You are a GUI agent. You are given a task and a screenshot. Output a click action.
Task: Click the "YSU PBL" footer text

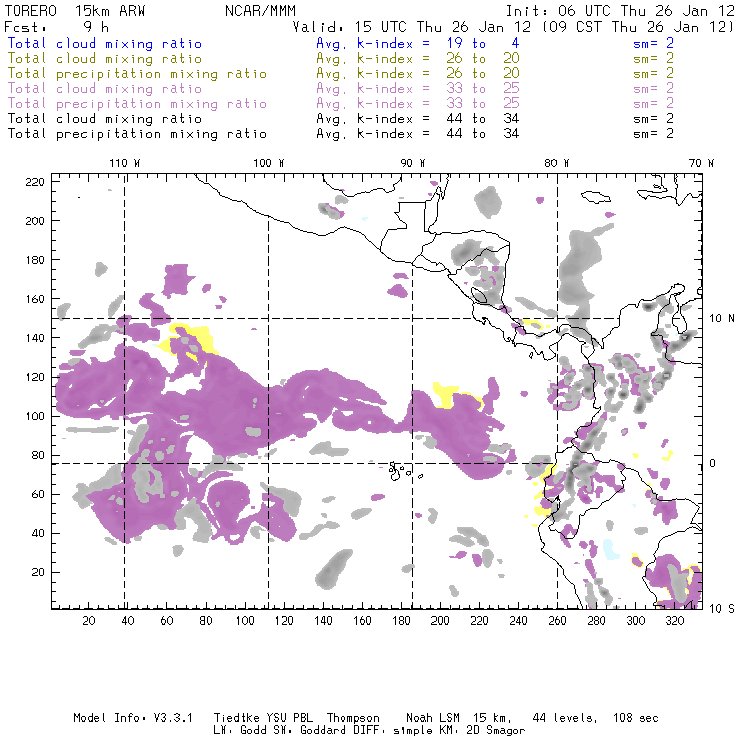289,718
